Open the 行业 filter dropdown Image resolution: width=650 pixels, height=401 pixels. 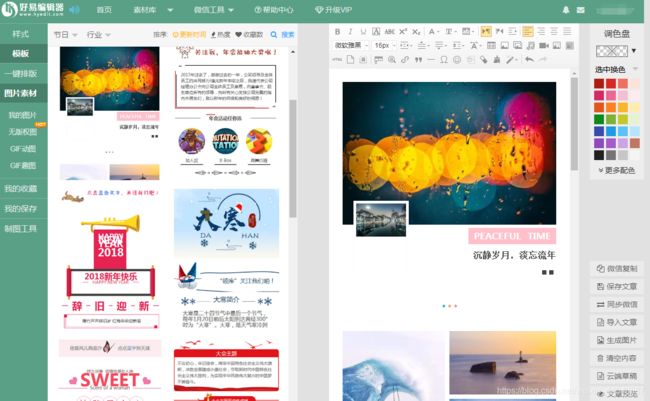tap(98, 35)
